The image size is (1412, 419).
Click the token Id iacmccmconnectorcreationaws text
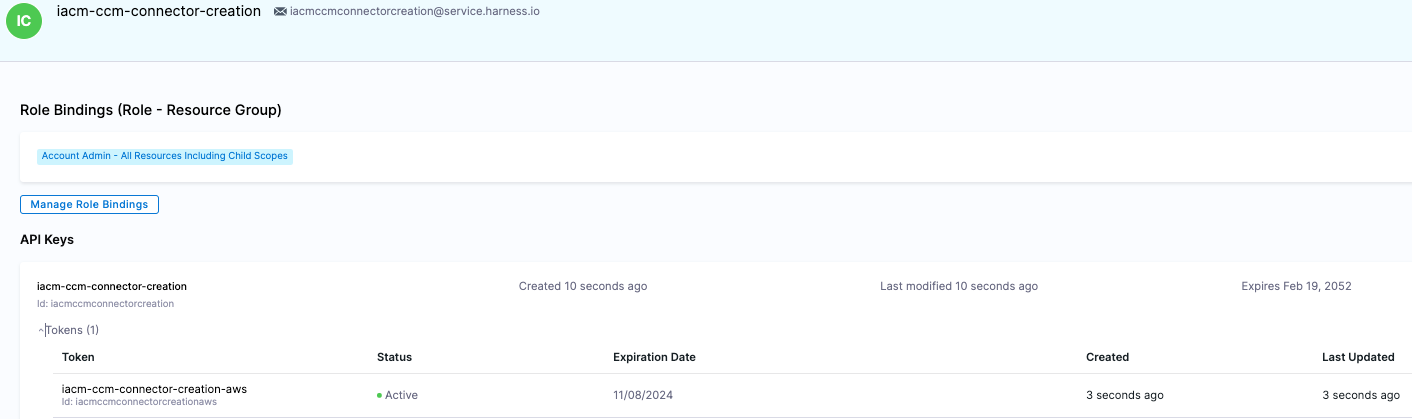[x=139, y=402]
